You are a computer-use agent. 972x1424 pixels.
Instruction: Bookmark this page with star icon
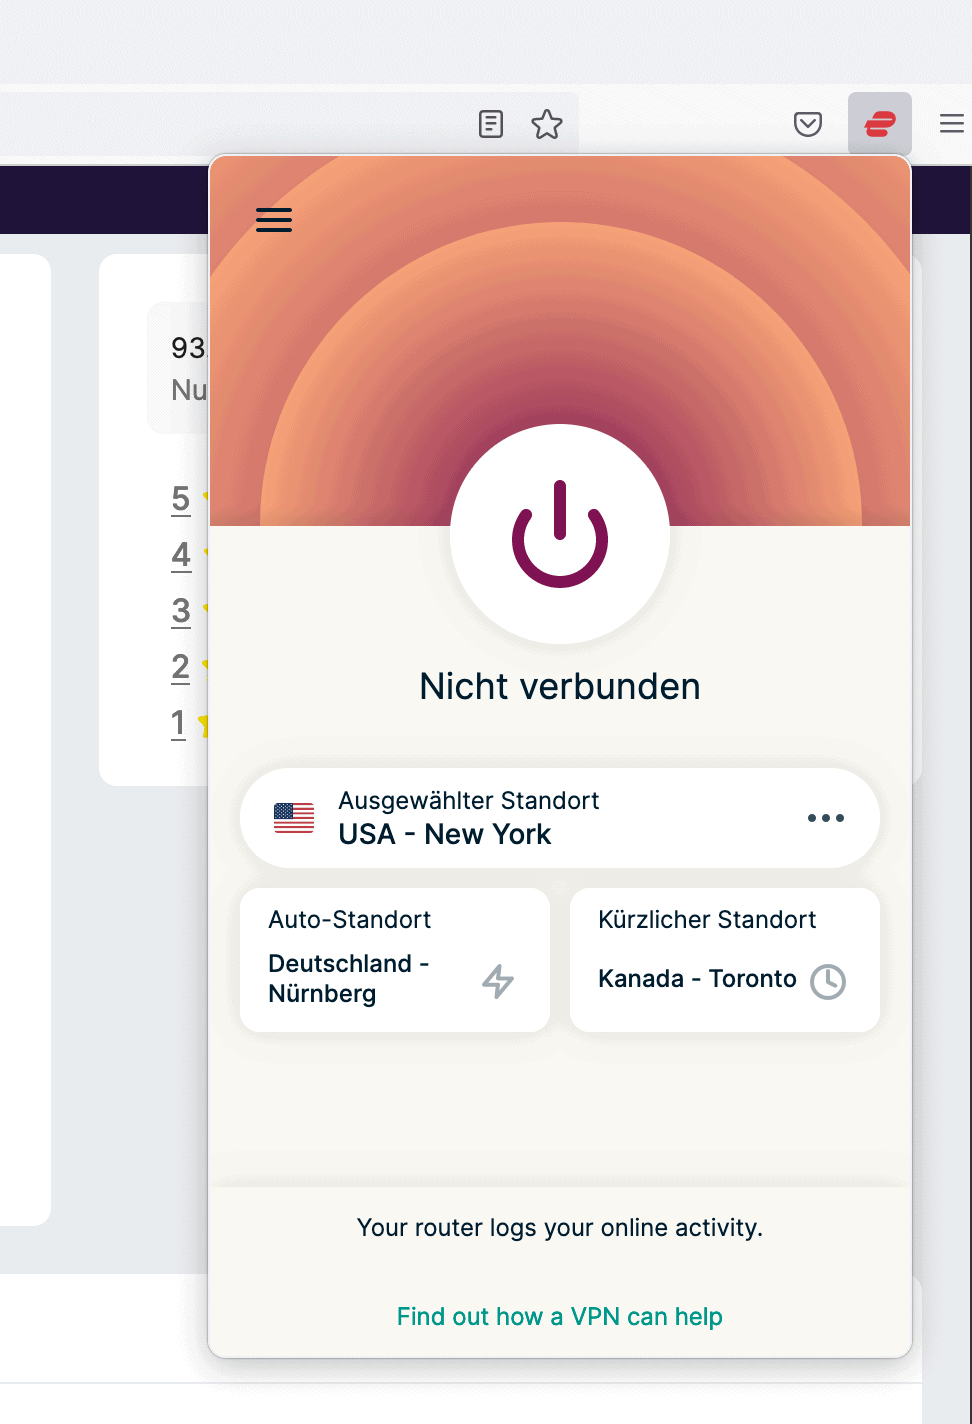coord(547,124)
